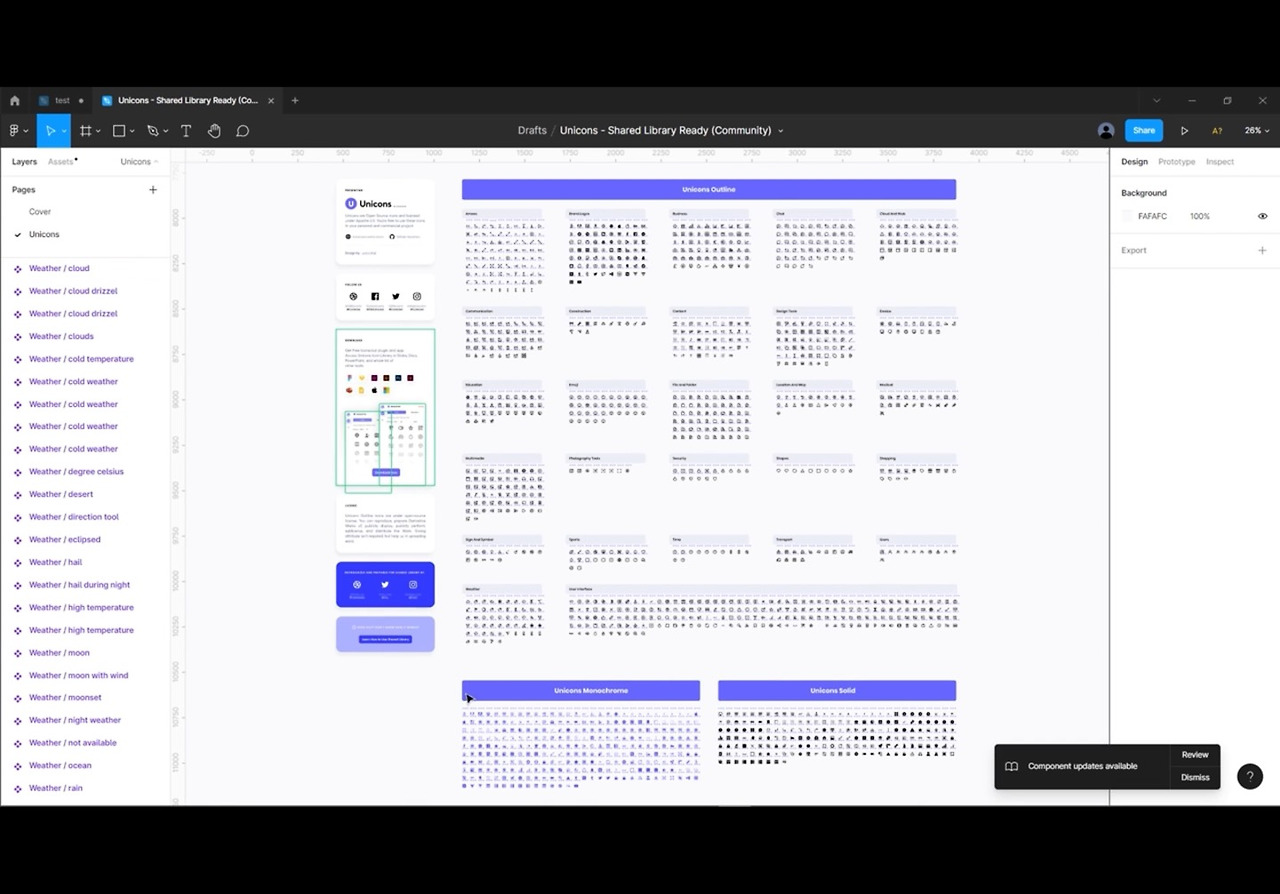
Task: Expand the Pen tool options arrow
Action: [165, 131]
